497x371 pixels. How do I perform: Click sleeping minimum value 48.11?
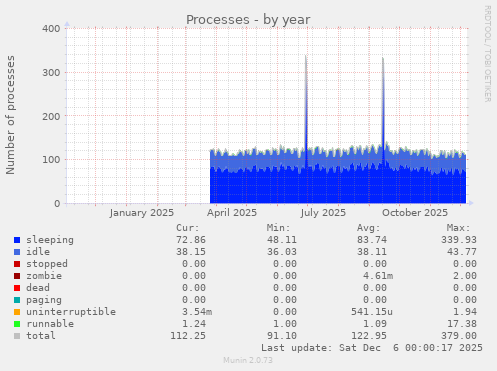click(x=282, y=240)
